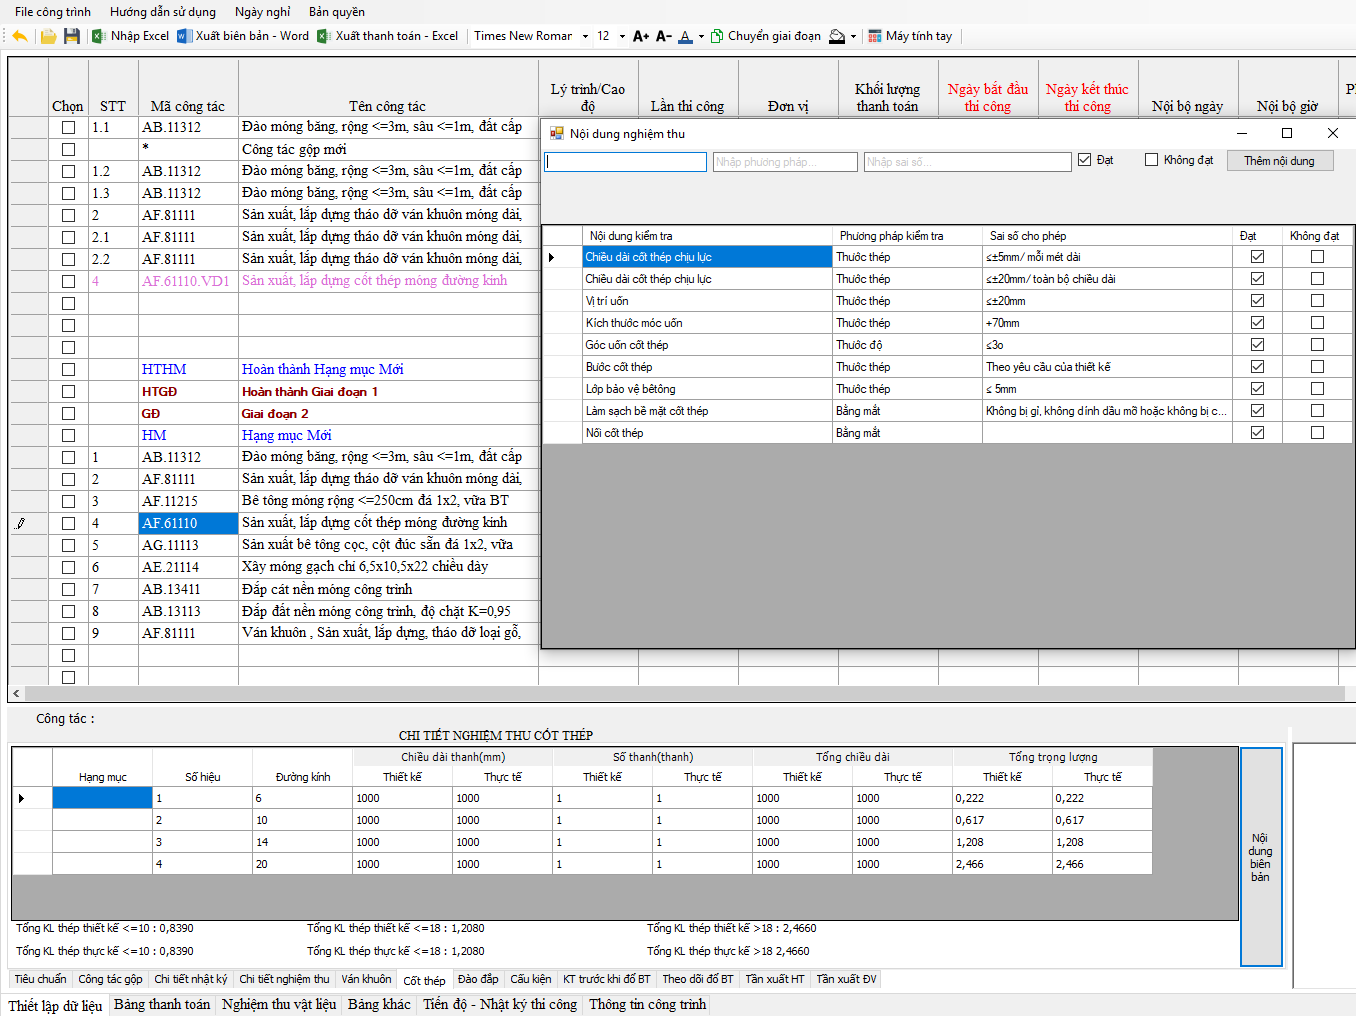Apply fill color bucket icon

[x=837, y=36]
